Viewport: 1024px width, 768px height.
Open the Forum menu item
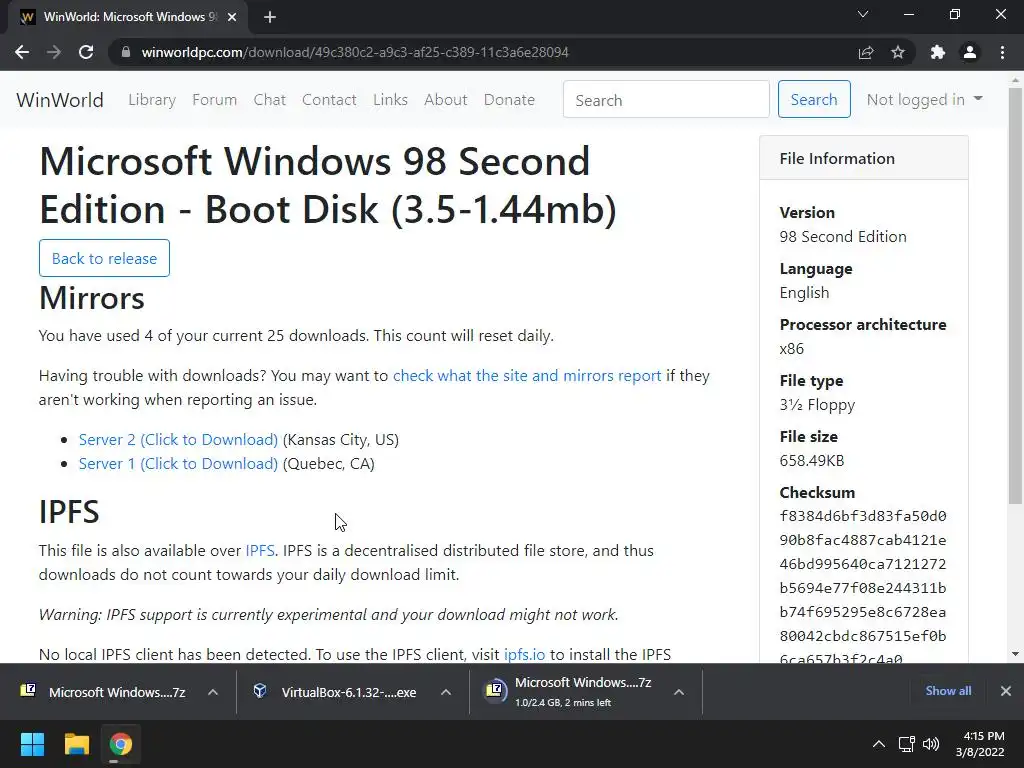[x=214, y=99]
